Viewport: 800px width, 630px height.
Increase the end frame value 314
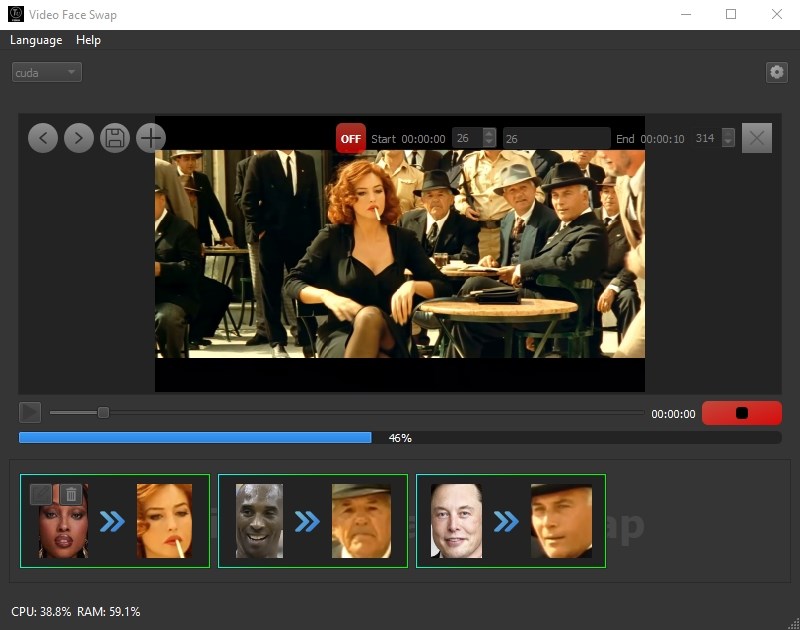pos(726,134)
